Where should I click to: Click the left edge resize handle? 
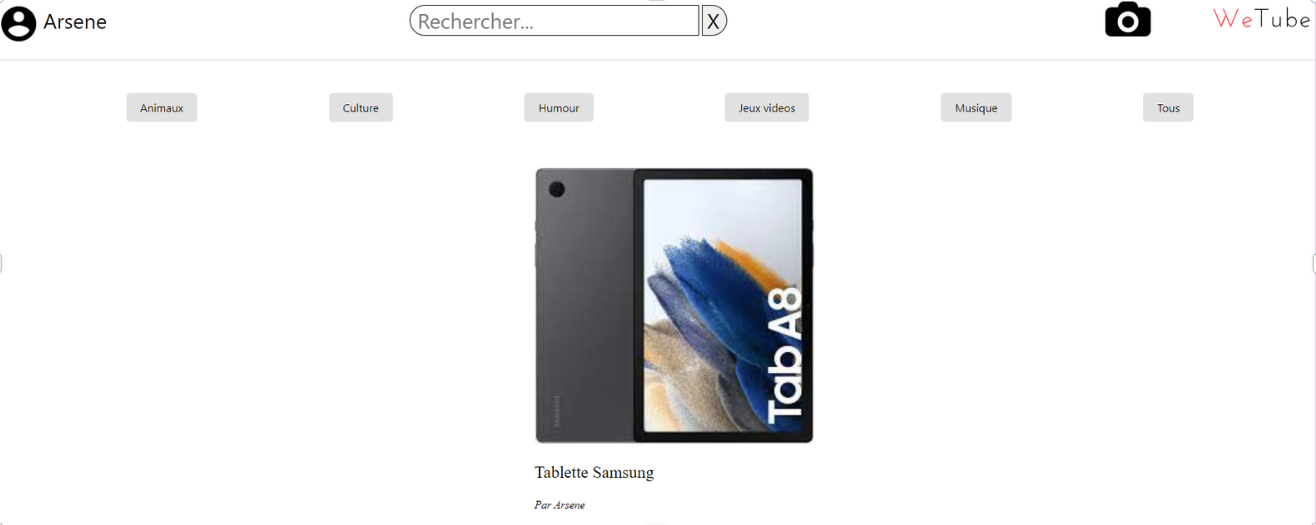tap(2, 263)
